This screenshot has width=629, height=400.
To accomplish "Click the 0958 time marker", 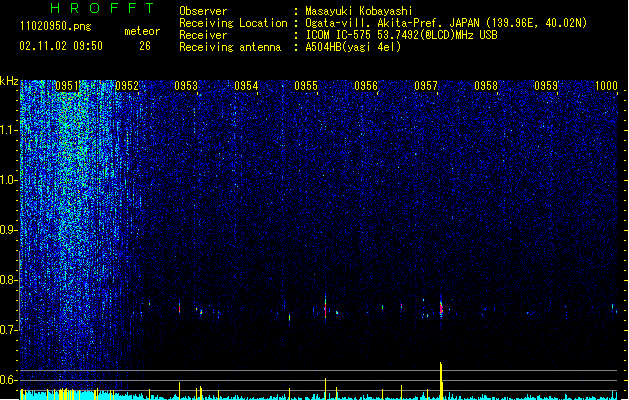I will tap(486, 86).
